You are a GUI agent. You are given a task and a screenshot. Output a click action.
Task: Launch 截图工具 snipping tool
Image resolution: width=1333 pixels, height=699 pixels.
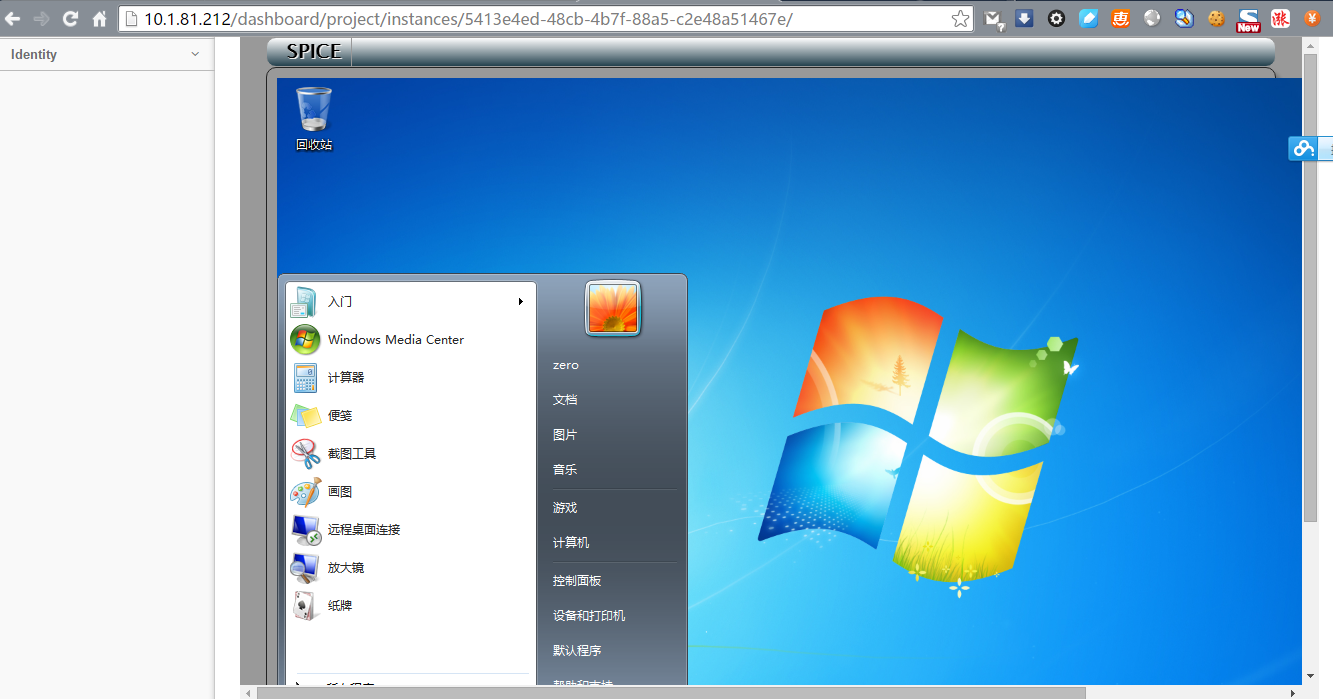(x=411, y=453)
